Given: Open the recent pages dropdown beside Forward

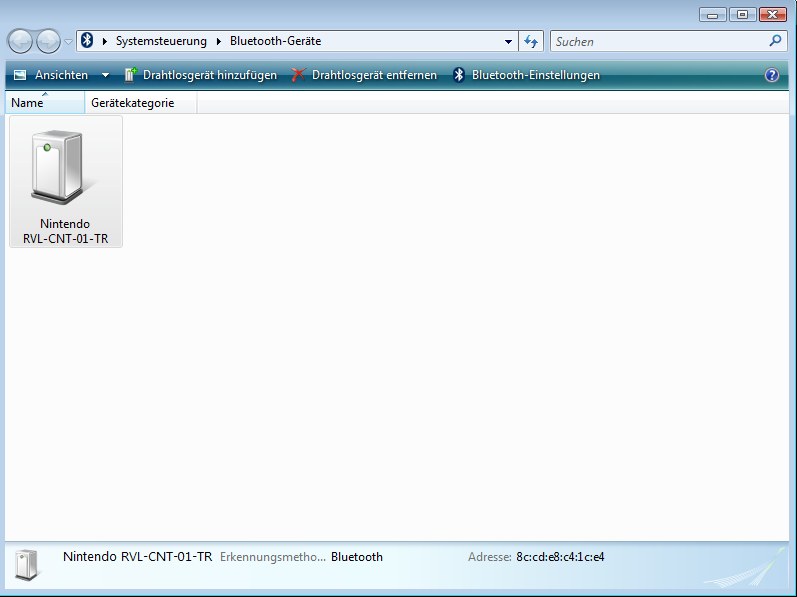Looking at the screenshot, I should pyautogui.click(x=68, y=42).
